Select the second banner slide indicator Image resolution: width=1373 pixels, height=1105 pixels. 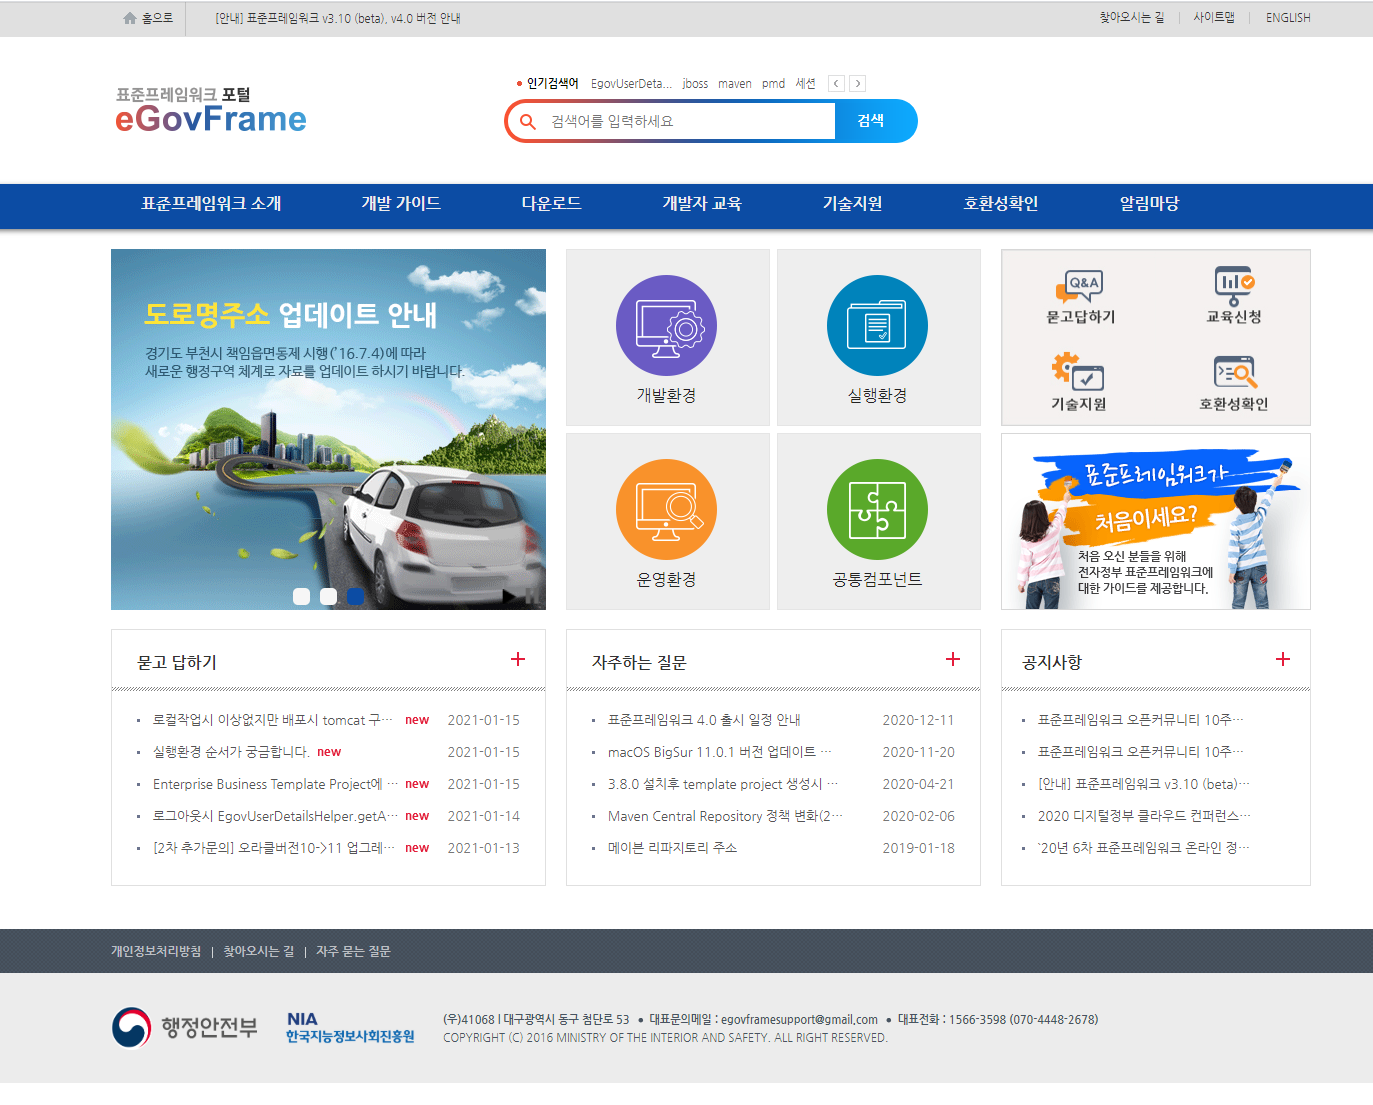click(328, 596)
